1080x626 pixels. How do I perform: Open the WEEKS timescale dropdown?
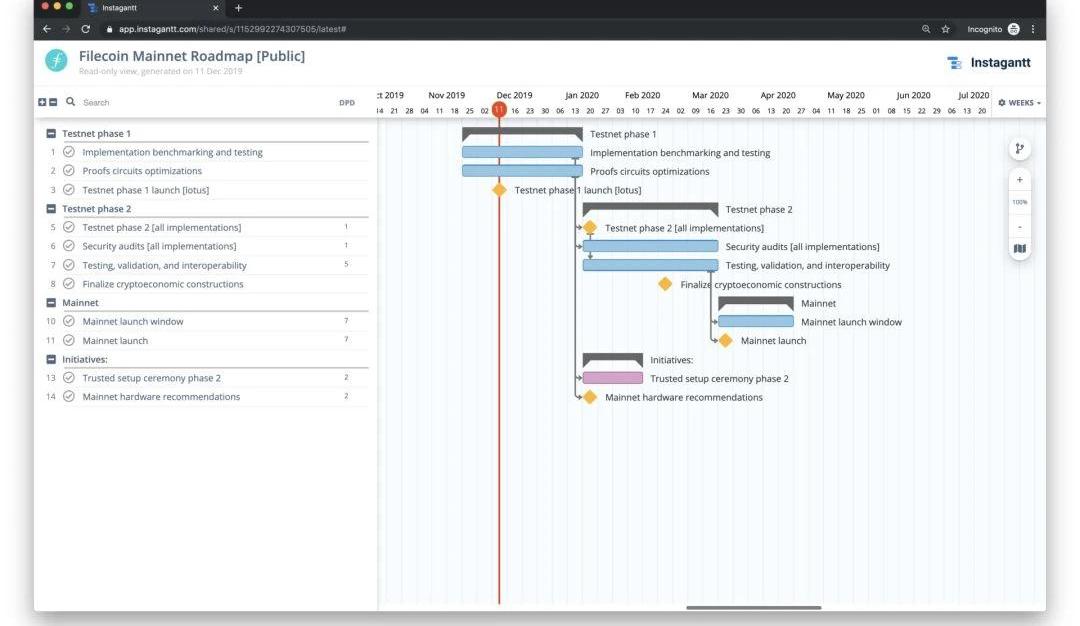click(1019, 103)
